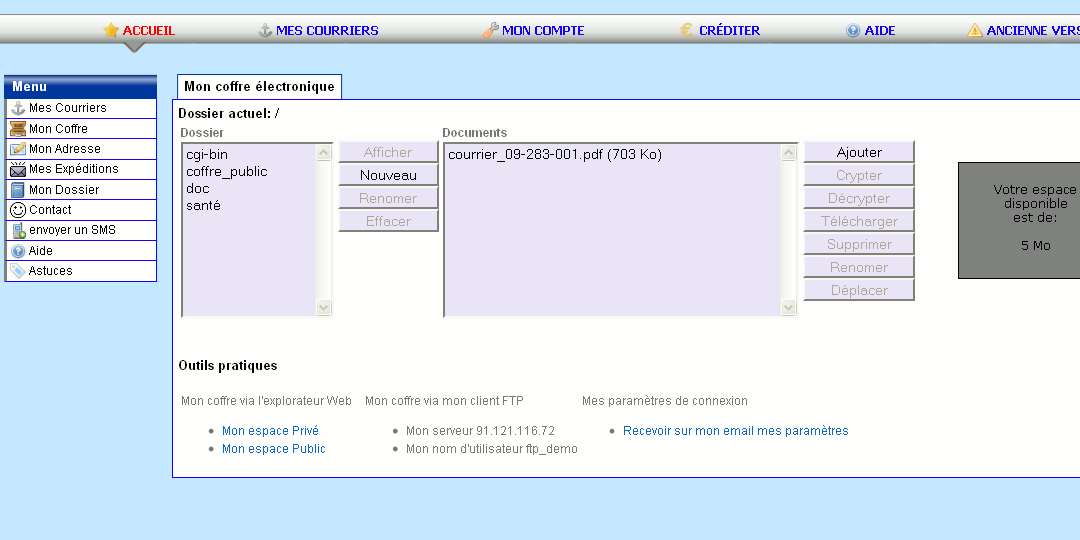This screenshot has height=540, width=1080.
Task: Open the Mon espace Public link
Action: coord(273,449)
